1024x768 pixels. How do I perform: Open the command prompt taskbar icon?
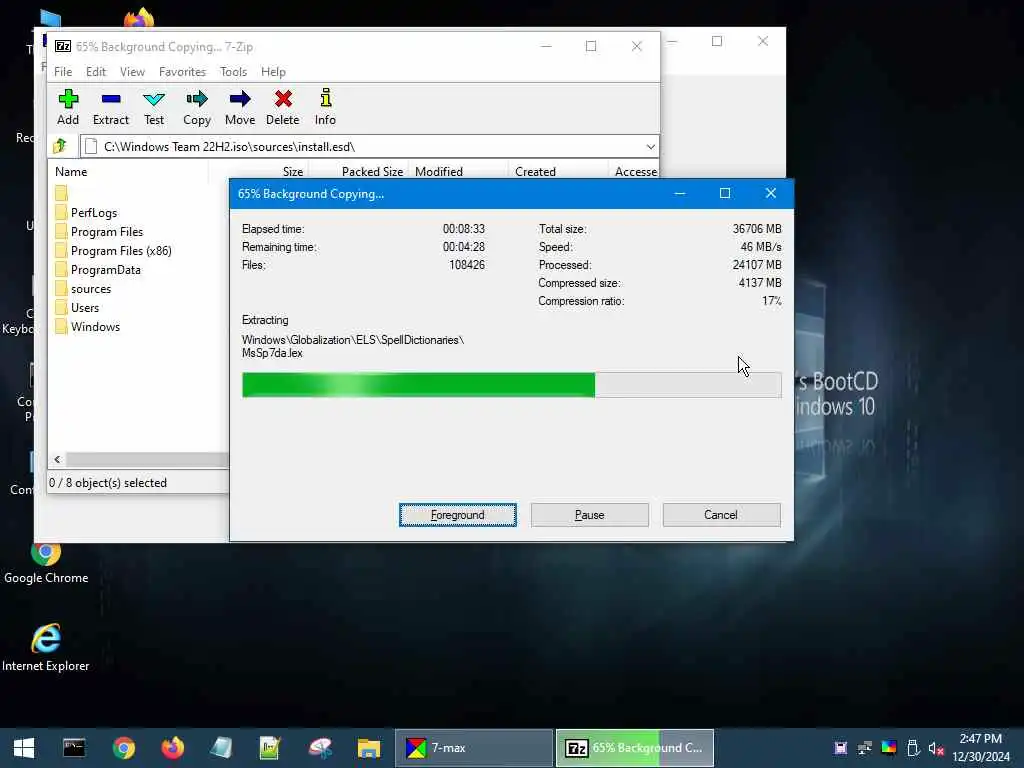point(74,748)
